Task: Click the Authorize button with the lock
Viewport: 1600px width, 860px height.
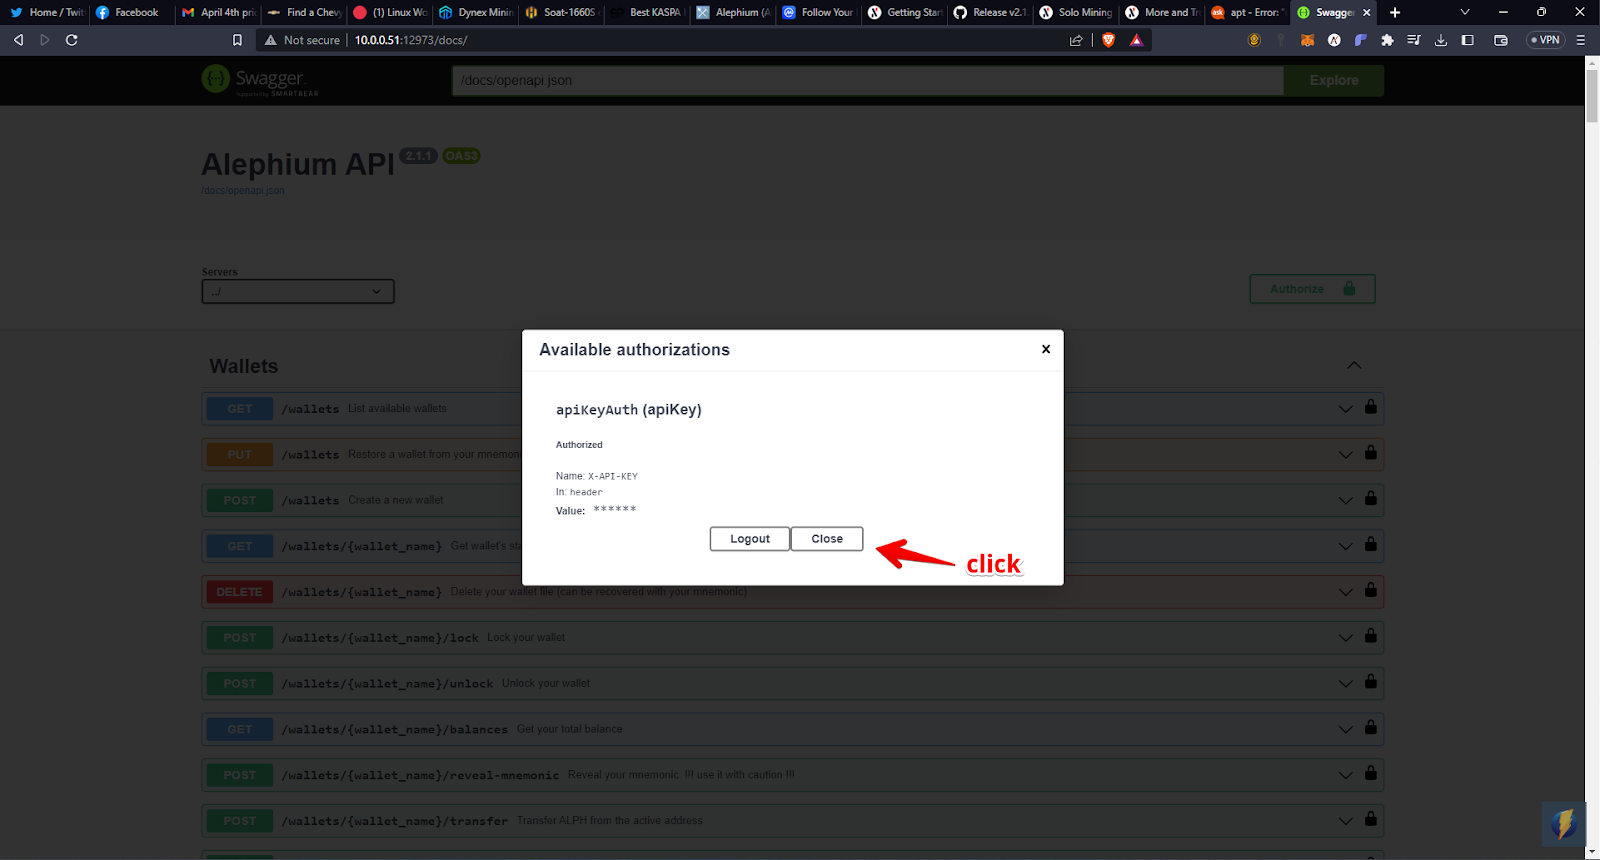Action: click(x=1312, y=289)
